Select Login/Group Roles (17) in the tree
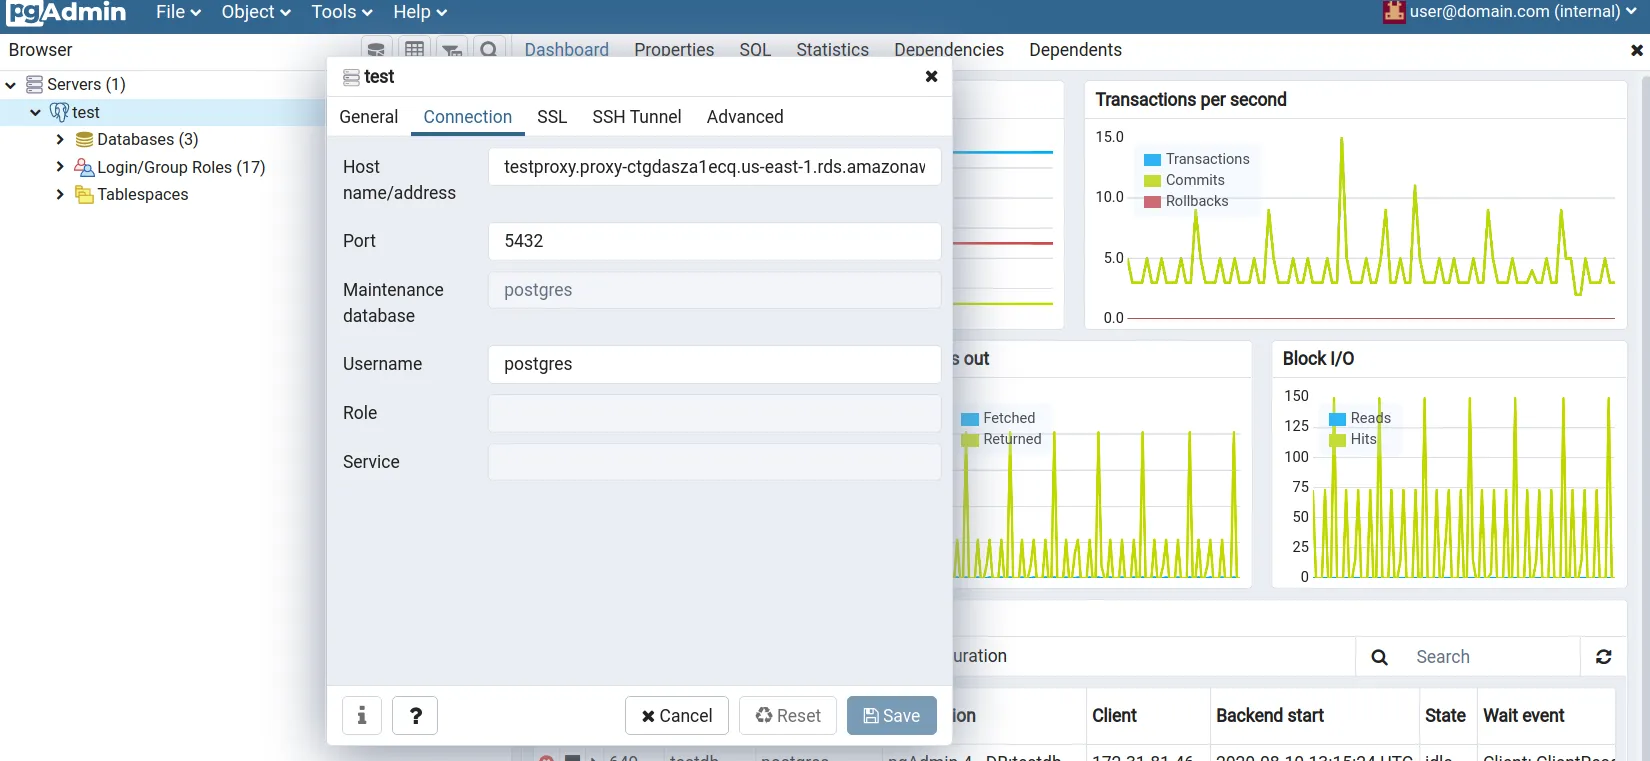Screen dimensions: 1650x761 pyautogui.click(x=181, y=167)
